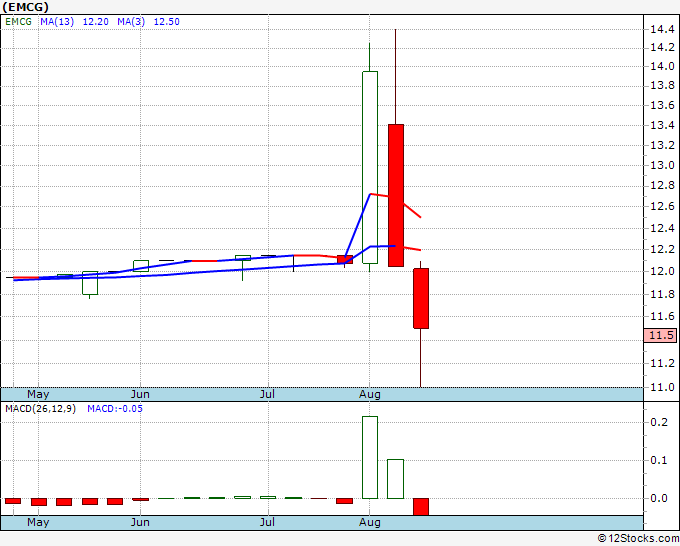
Task: Select the large red candlestick topping at 13.4
Action: click(x=396, y=195)
